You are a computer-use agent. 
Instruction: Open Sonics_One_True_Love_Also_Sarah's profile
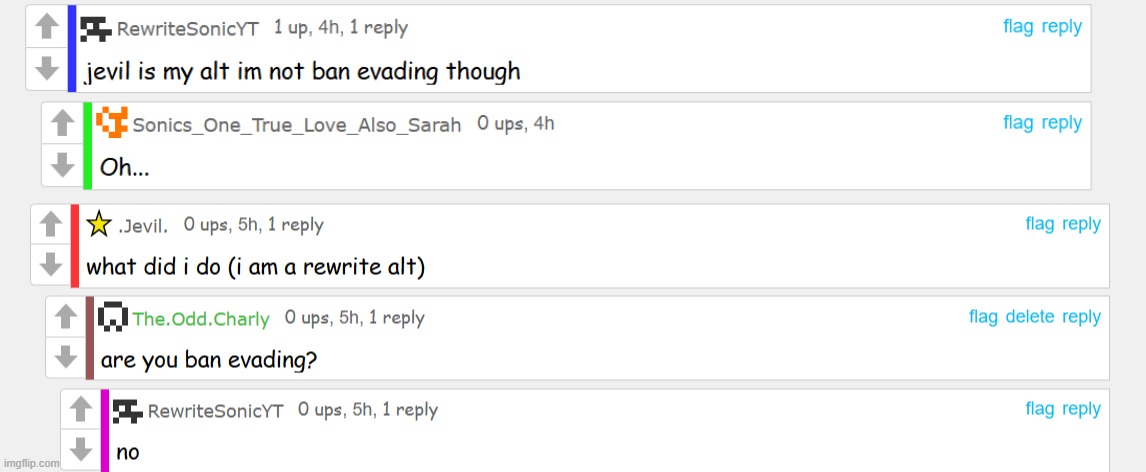point(296,125)
